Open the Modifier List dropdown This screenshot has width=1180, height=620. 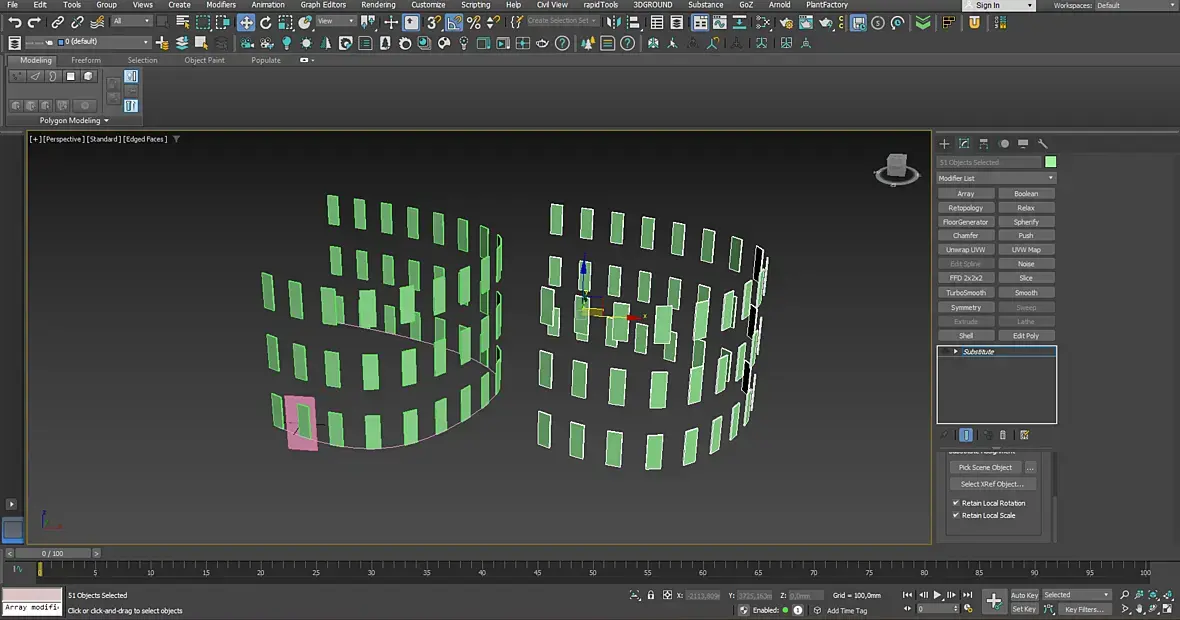[x=996, y=178]
